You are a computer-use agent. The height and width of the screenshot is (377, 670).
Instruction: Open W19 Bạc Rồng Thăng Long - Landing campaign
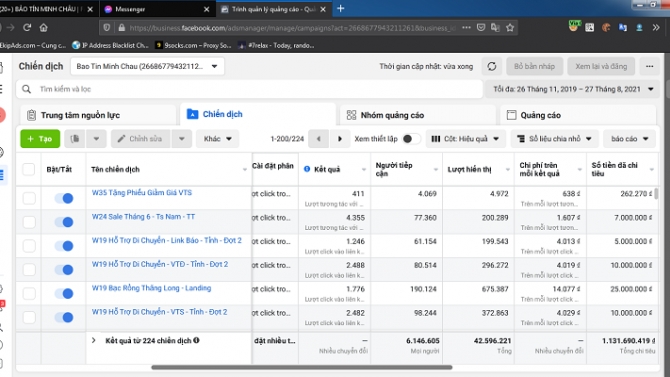pos(151,288)
